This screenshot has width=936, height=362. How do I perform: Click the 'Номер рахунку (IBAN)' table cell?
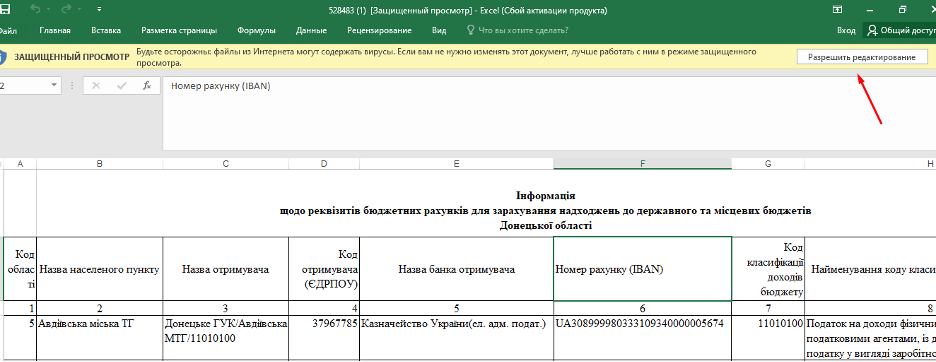tap(642, 269)
